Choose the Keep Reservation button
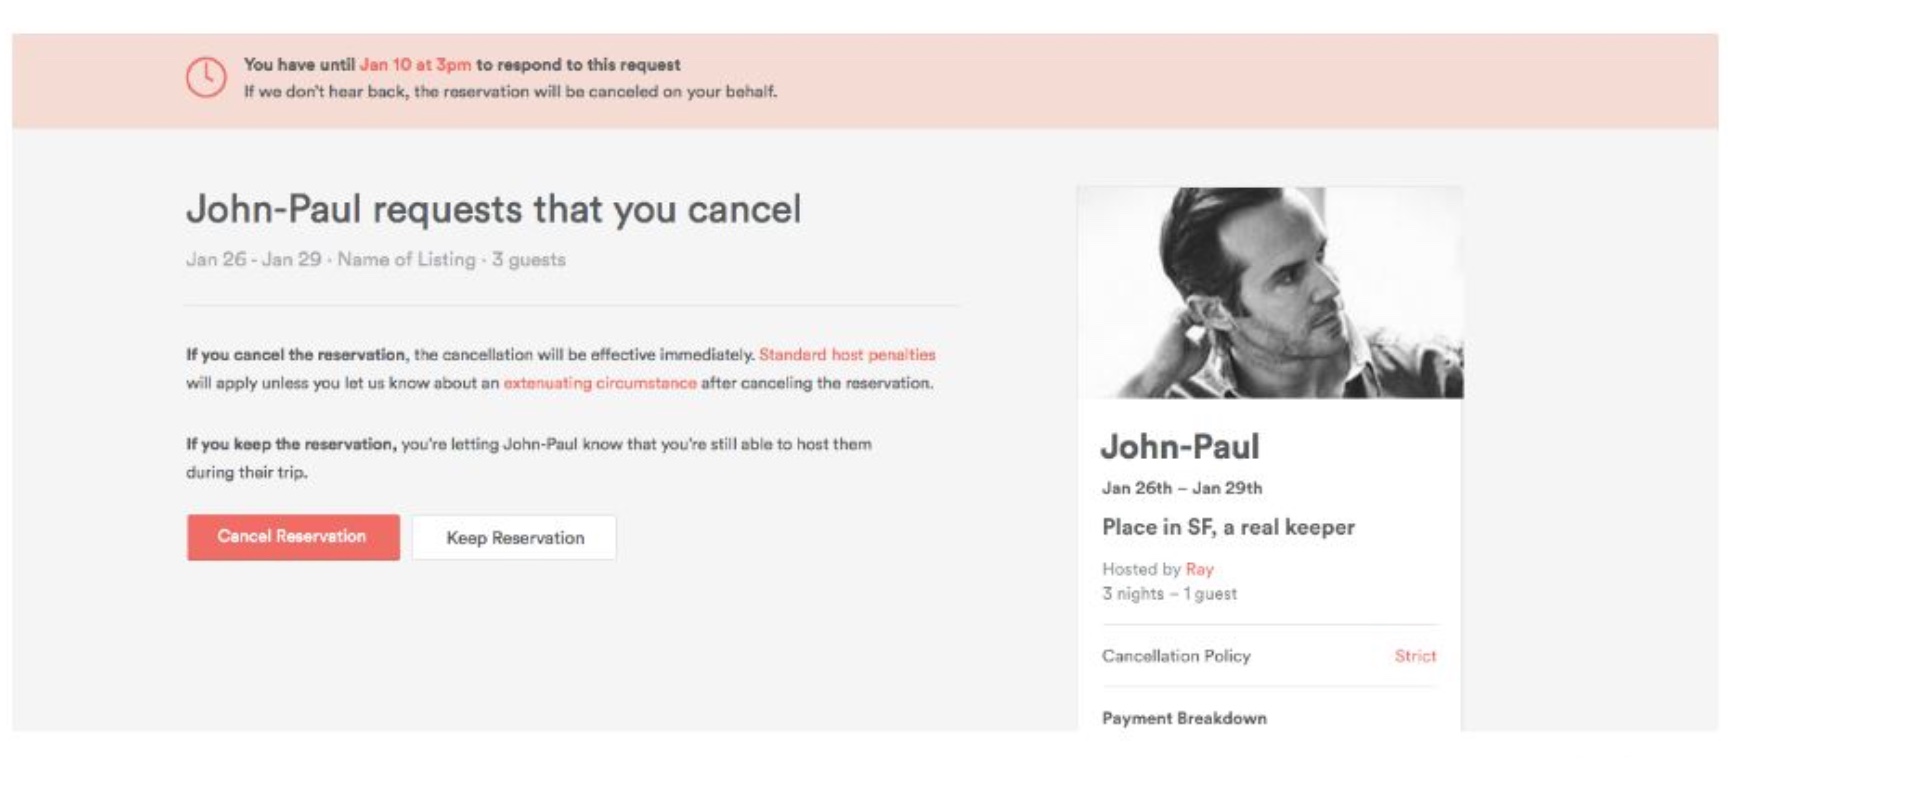Screen dimensions: 1922x794 [x=514, y=538]
